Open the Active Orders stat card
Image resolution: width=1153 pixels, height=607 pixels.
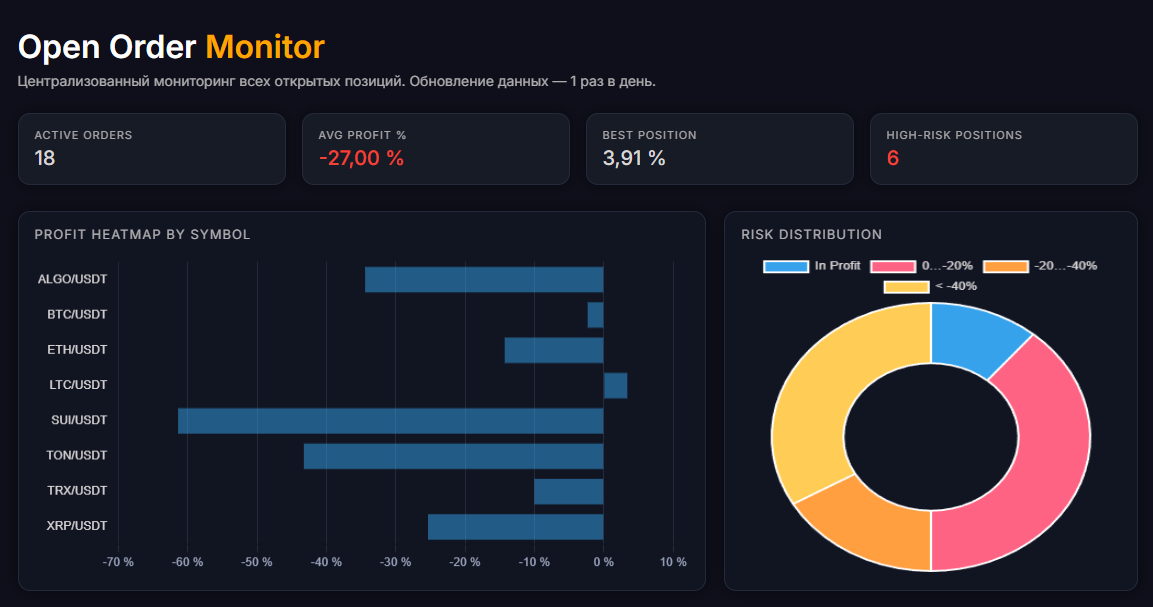click(151, 149)
